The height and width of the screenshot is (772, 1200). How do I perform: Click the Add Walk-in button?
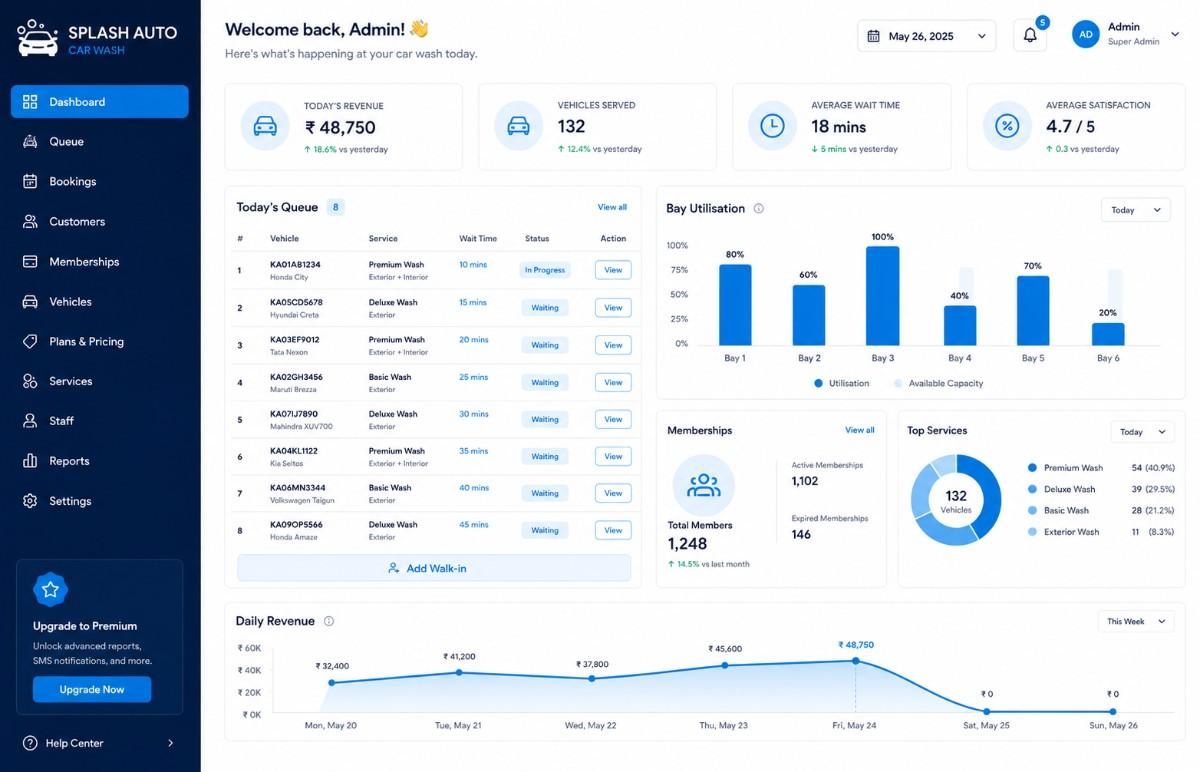[434, 568]
